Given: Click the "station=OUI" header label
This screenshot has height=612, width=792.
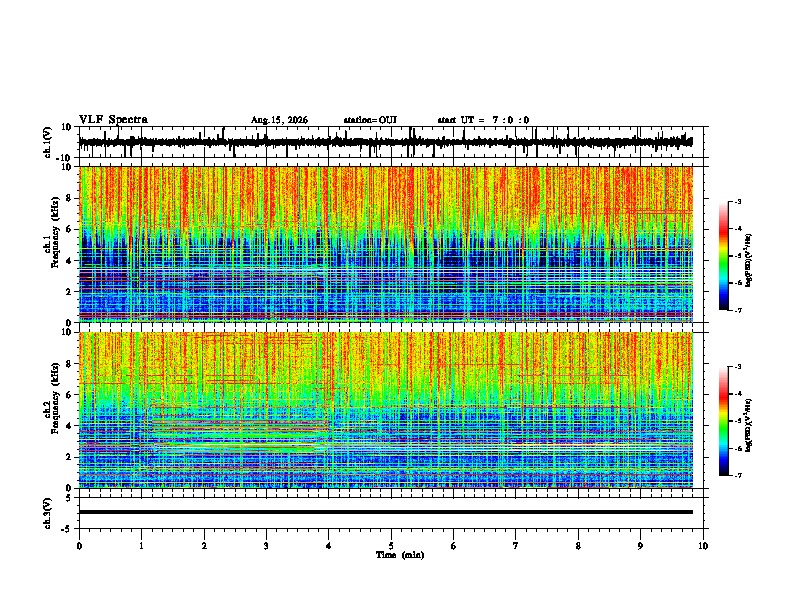Looking at the screenshot, I should click(370, 120).
